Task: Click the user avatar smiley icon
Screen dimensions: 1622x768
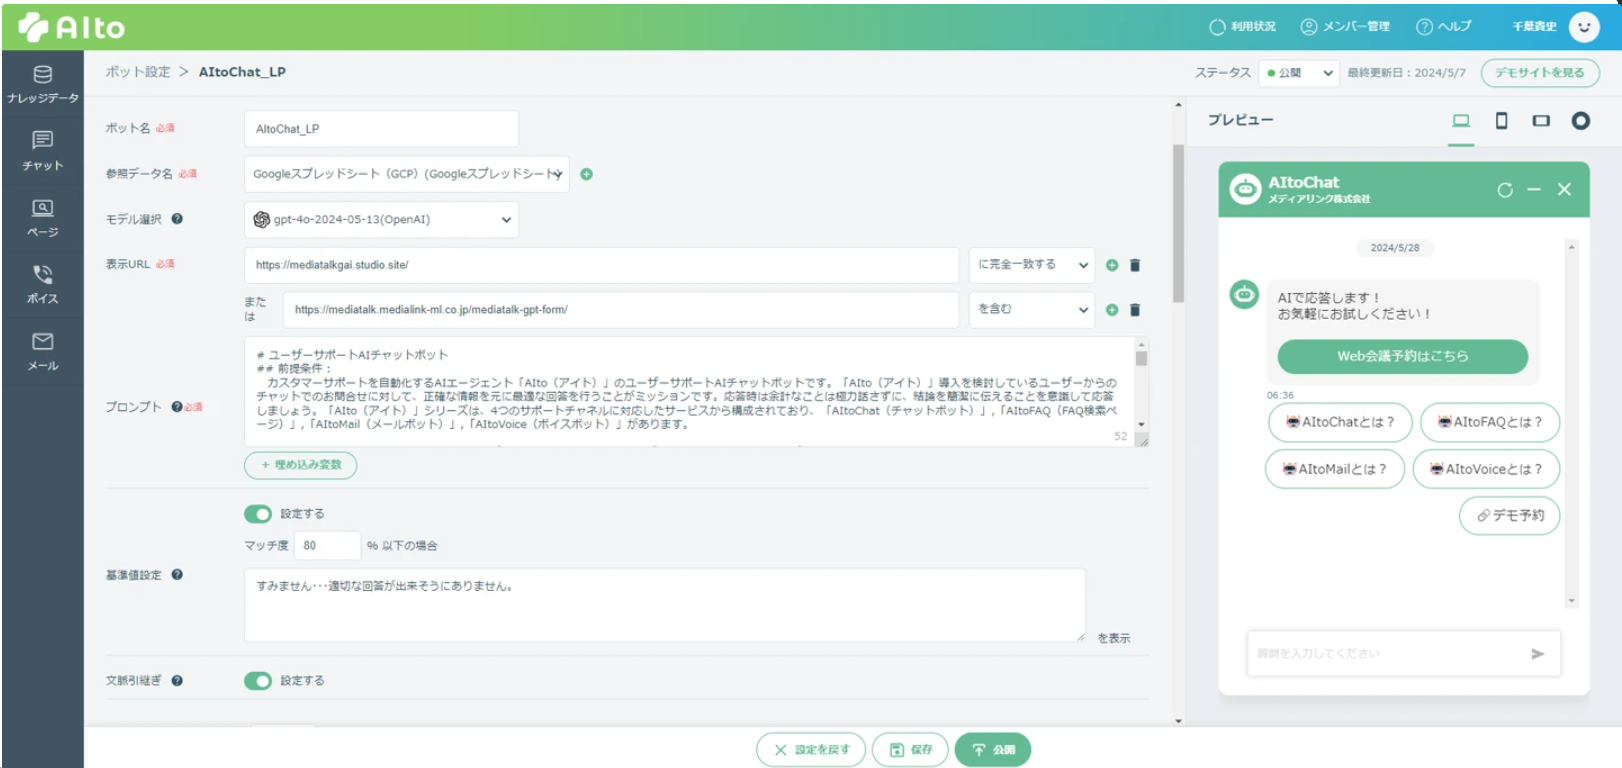Action: click(1583, 27)
